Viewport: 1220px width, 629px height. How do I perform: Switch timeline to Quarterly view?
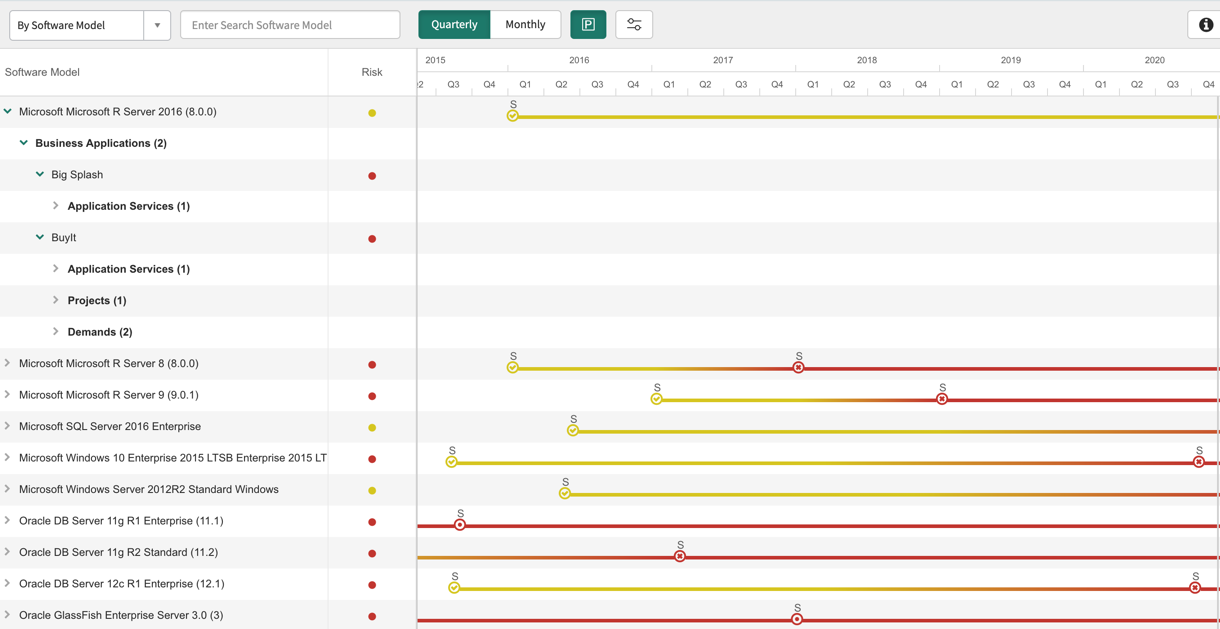point(454,25)
